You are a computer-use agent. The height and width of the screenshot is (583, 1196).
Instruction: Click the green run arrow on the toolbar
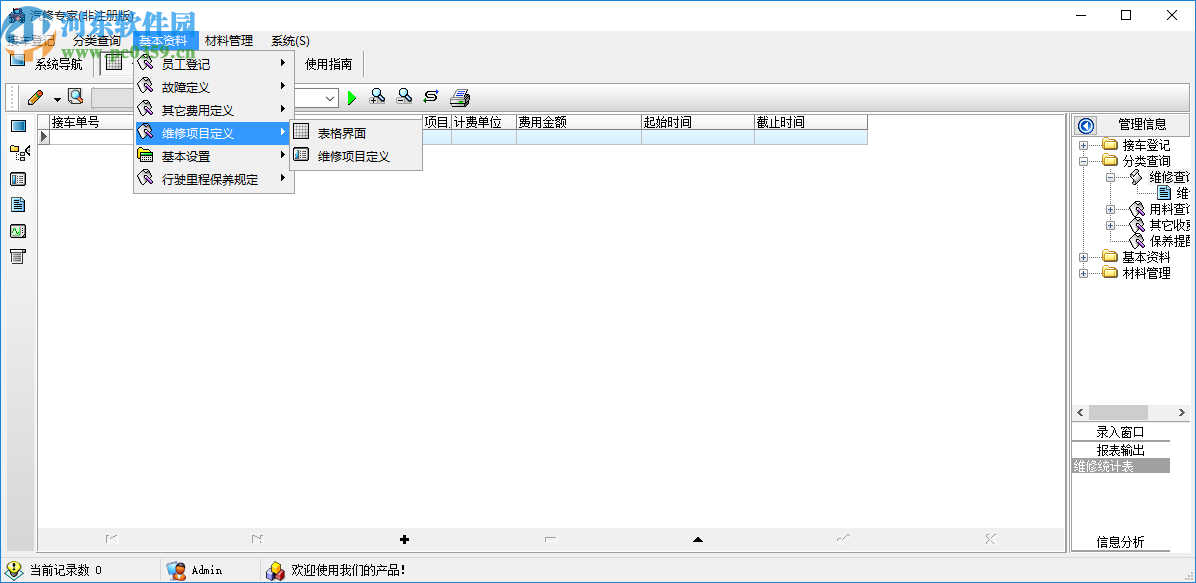[x=352, y=97]
